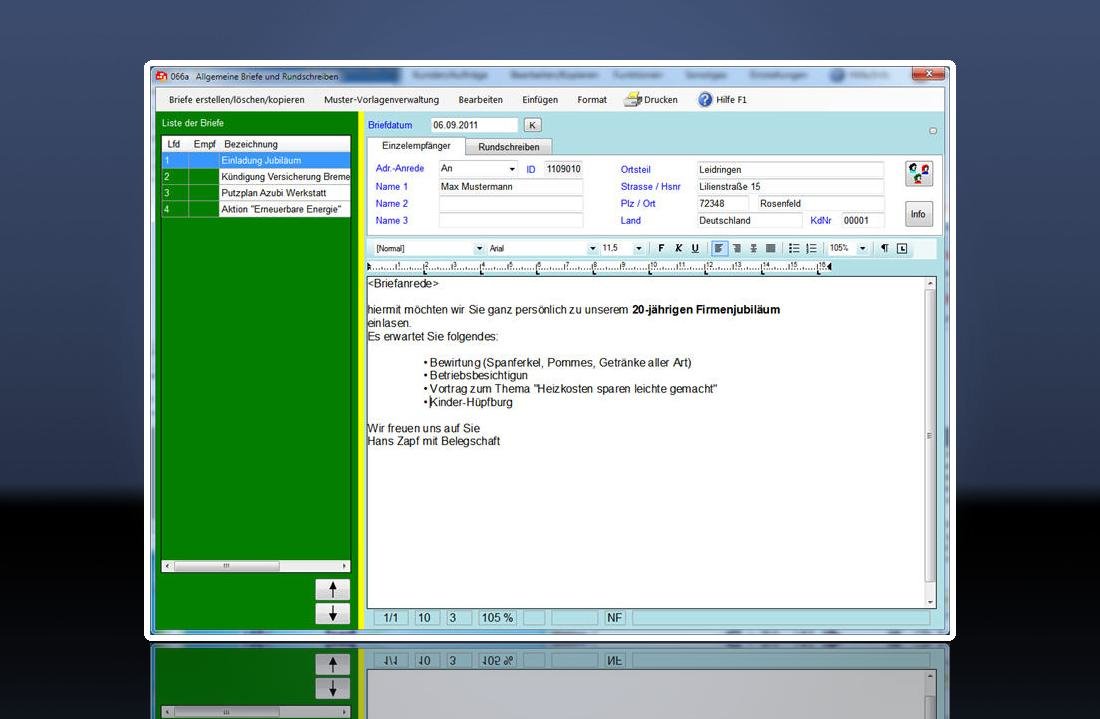
Task: Expand the [Normal] paragraph style dropdown
Action: click(479, 248)
